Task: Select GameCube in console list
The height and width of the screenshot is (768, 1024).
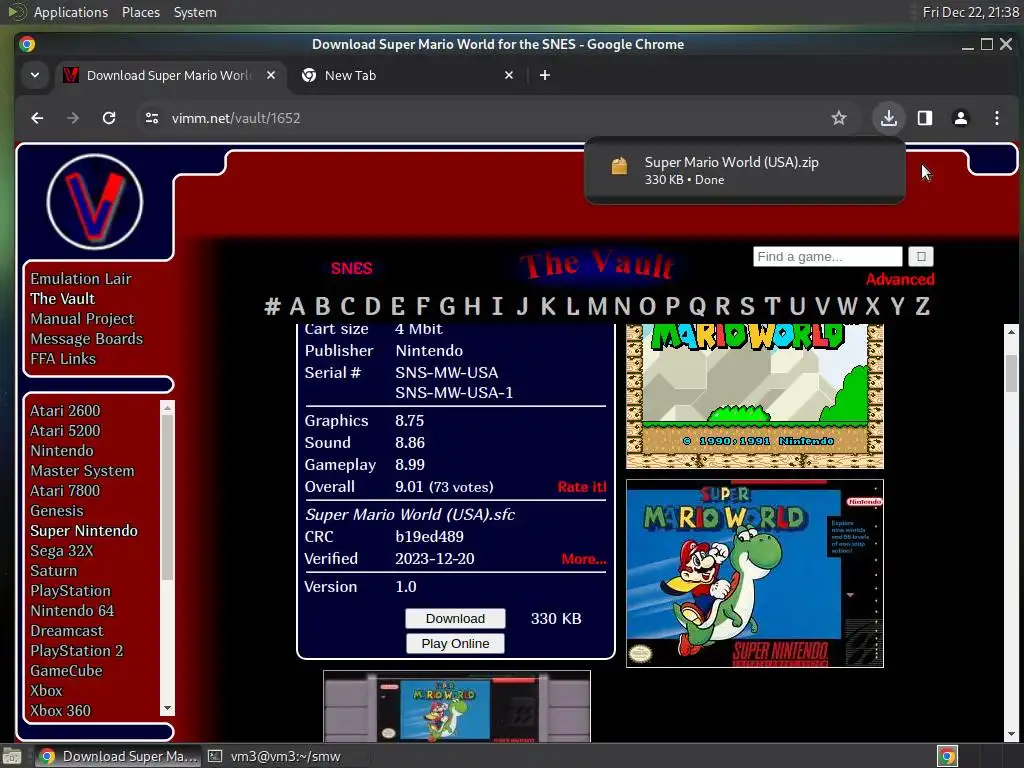Action: [x=66, y=671]
